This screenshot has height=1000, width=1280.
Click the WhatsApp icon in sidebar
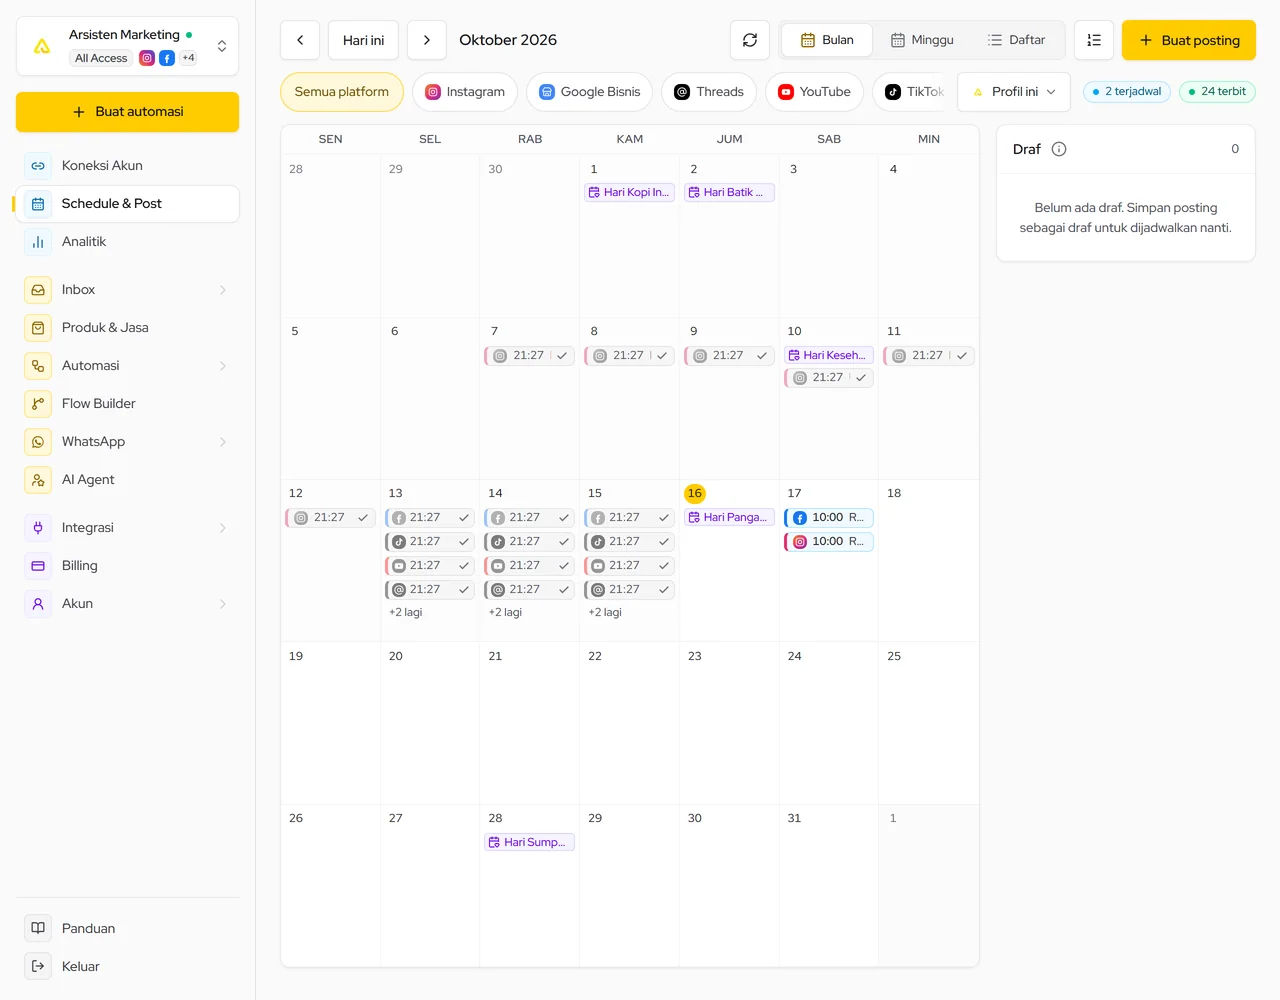coord(38,442)
